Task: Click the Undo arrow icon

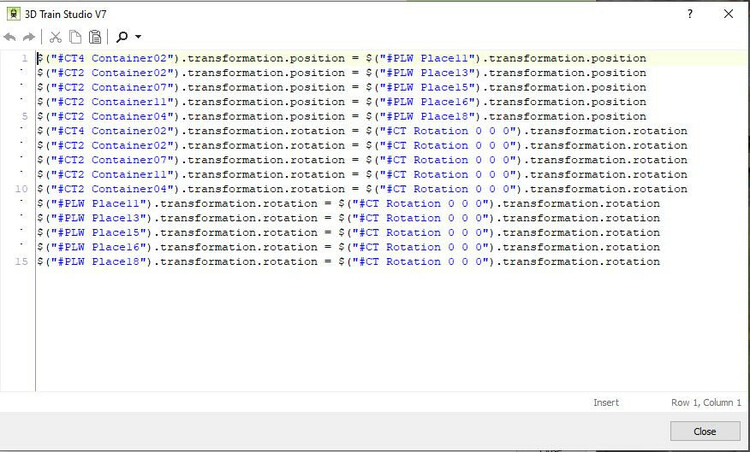Action: (x=10, y=37)
